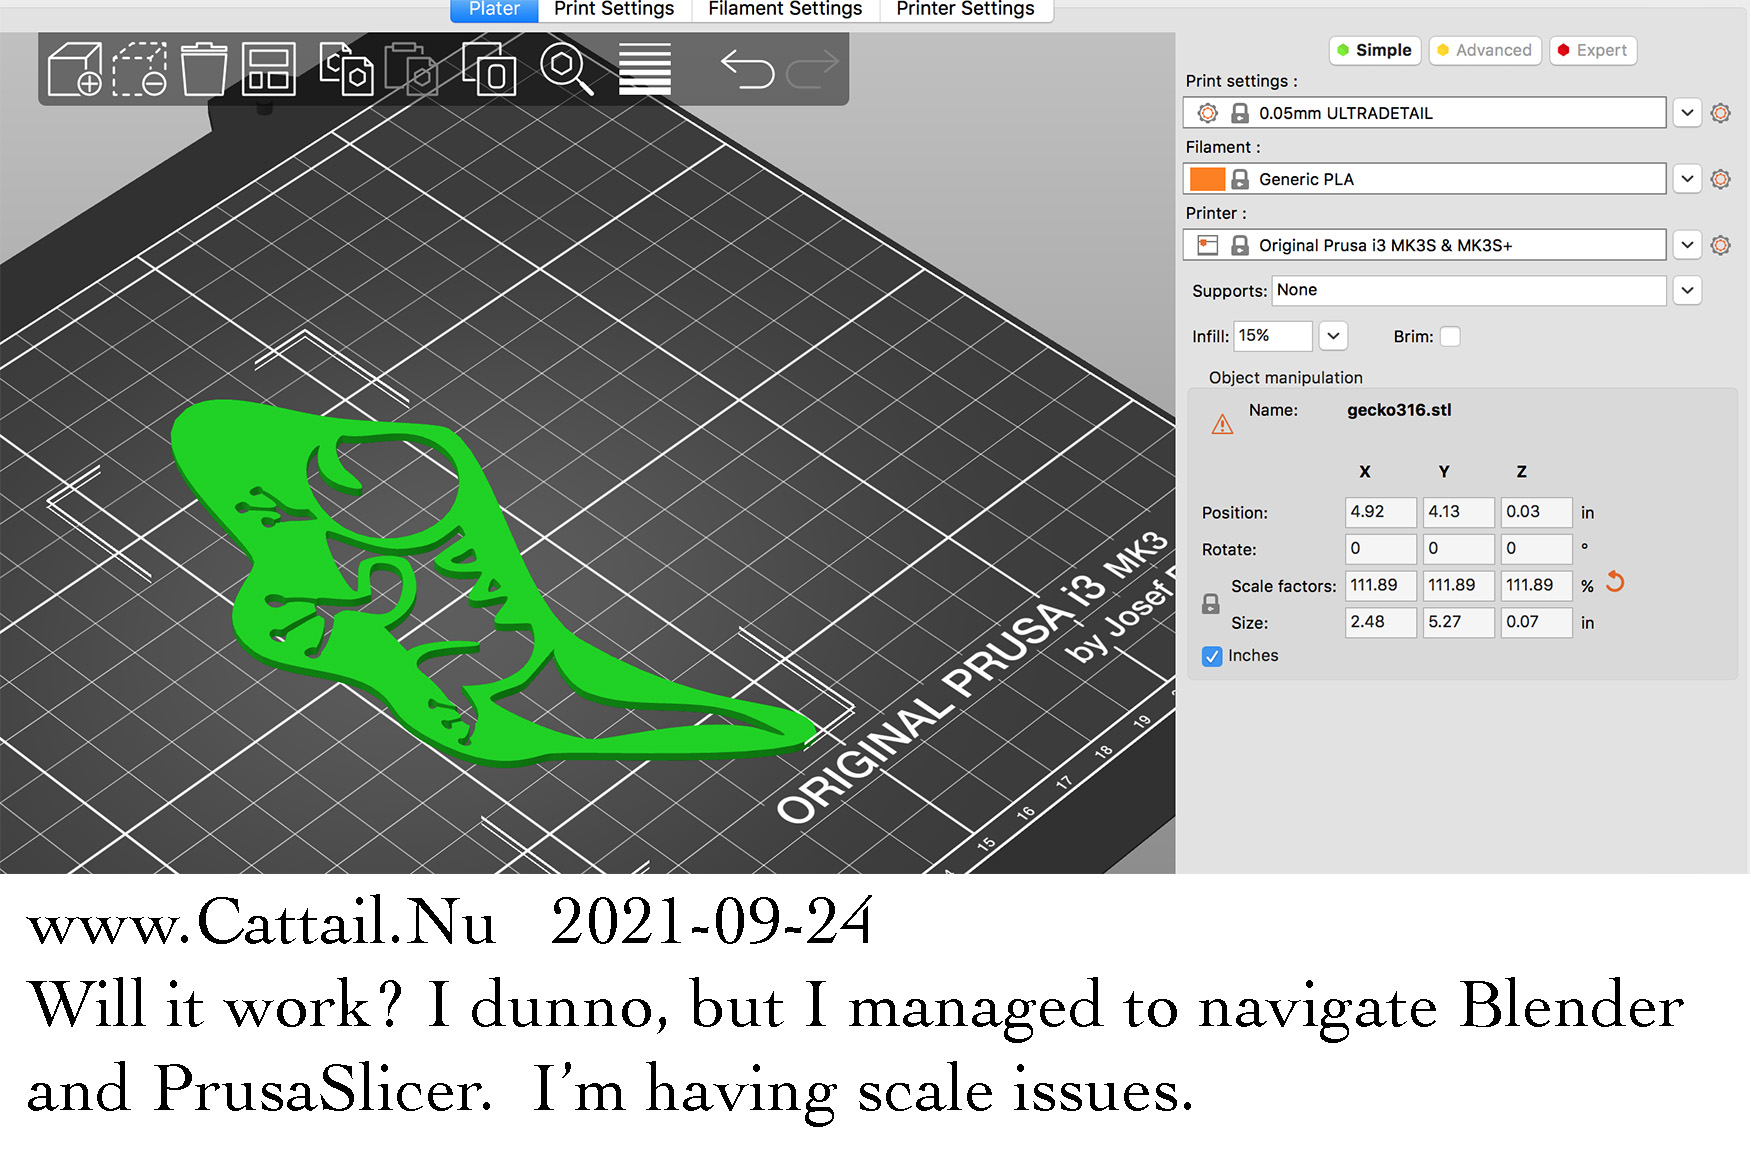Expand the Infill percentage dropdown
1751x1152 pixels.
(1333, 336)
